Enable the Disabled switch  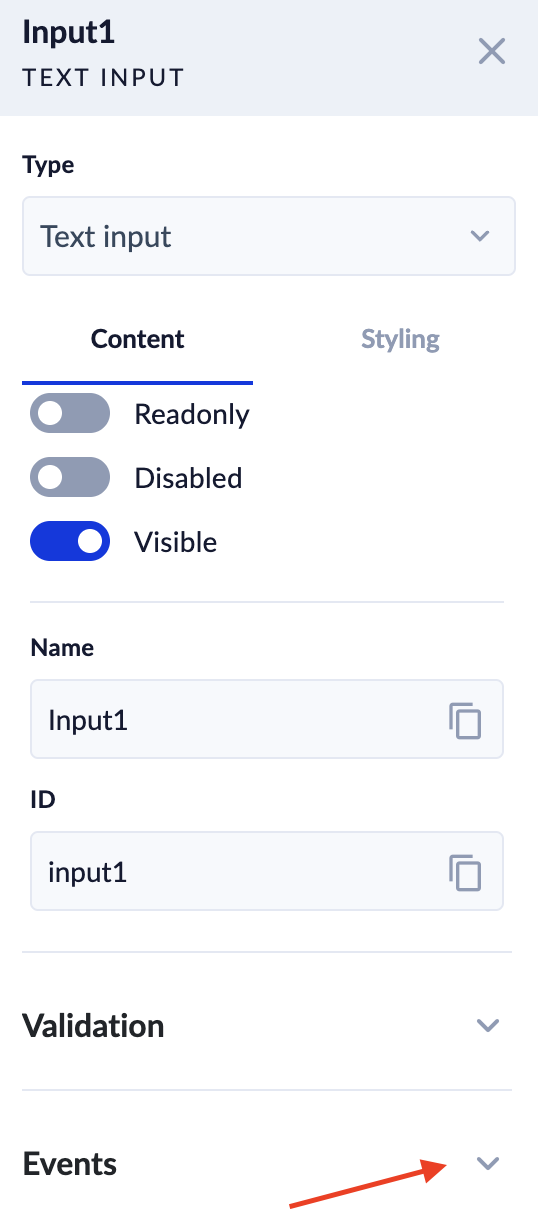click(x=70, y=477)
